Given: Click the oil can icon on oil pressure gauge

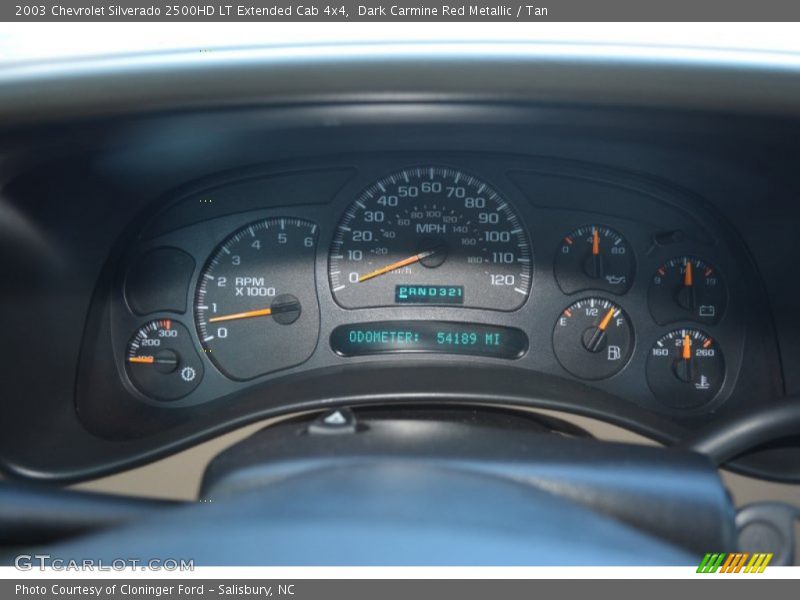Looking at the screenshot, I should point(615,280).
